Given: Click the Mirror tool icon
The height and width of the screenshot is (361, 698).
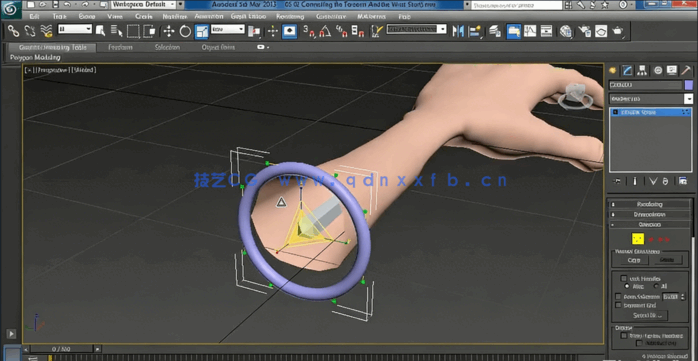Looking at the screenshot, I should click(x=458, y=31).
